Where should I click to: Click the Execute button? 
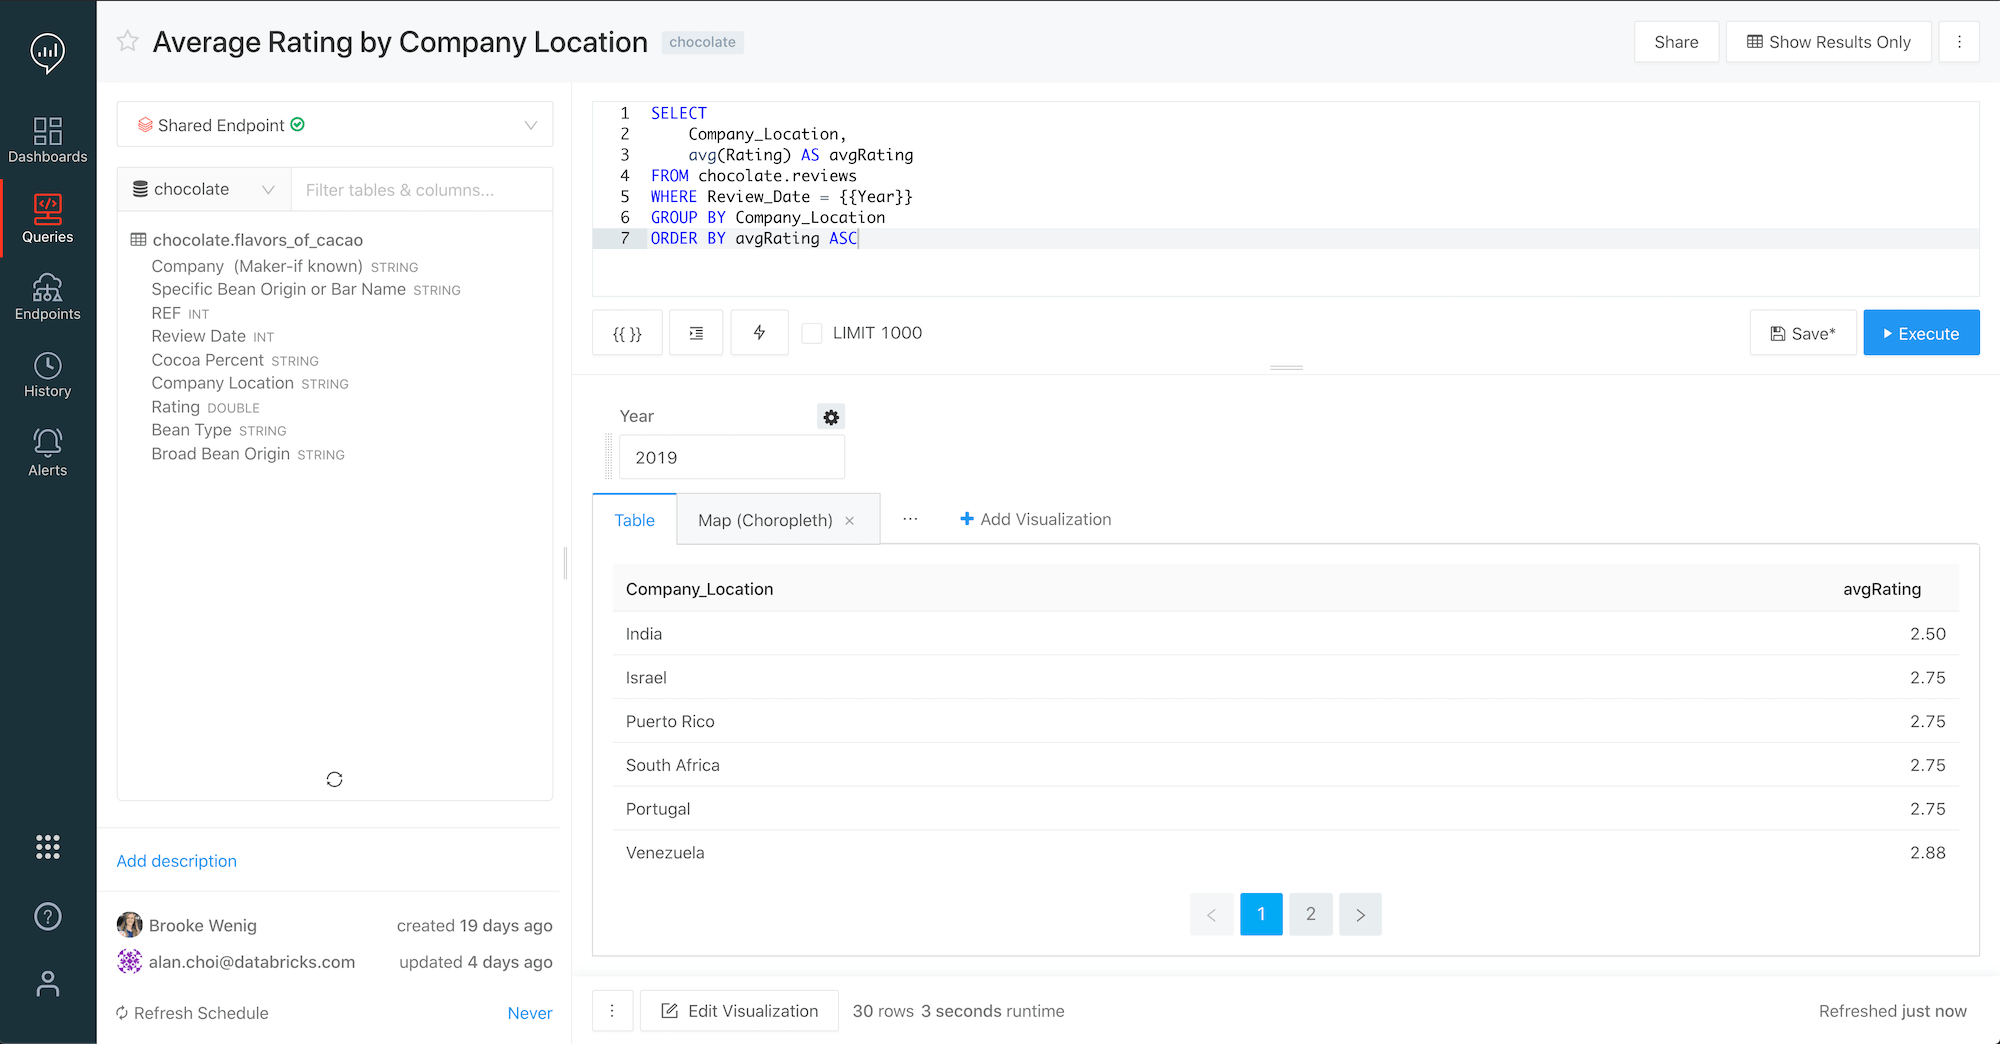tap(1921, 332)
